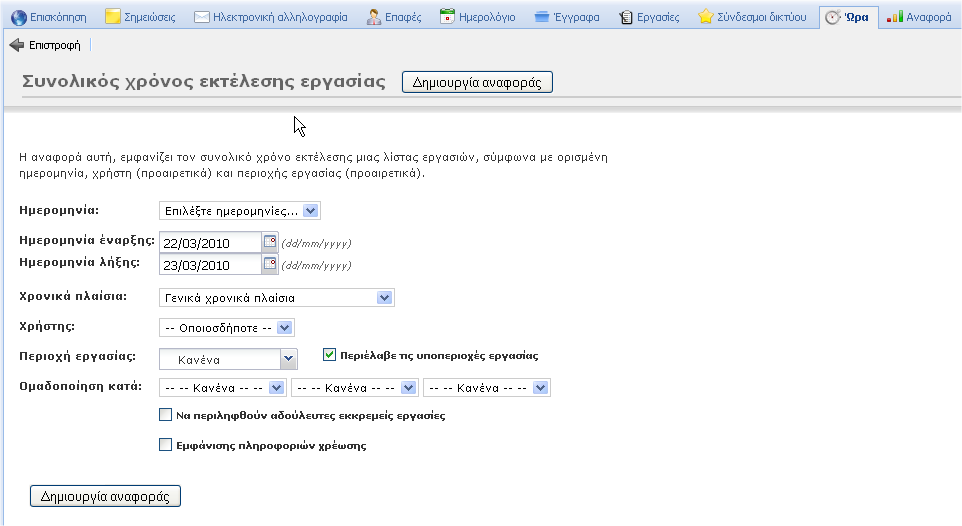Screen dimensions: 962x526
Task: Click the back arrow Επιστροφή
Action: pyautogui.click(x=16, y=45)
